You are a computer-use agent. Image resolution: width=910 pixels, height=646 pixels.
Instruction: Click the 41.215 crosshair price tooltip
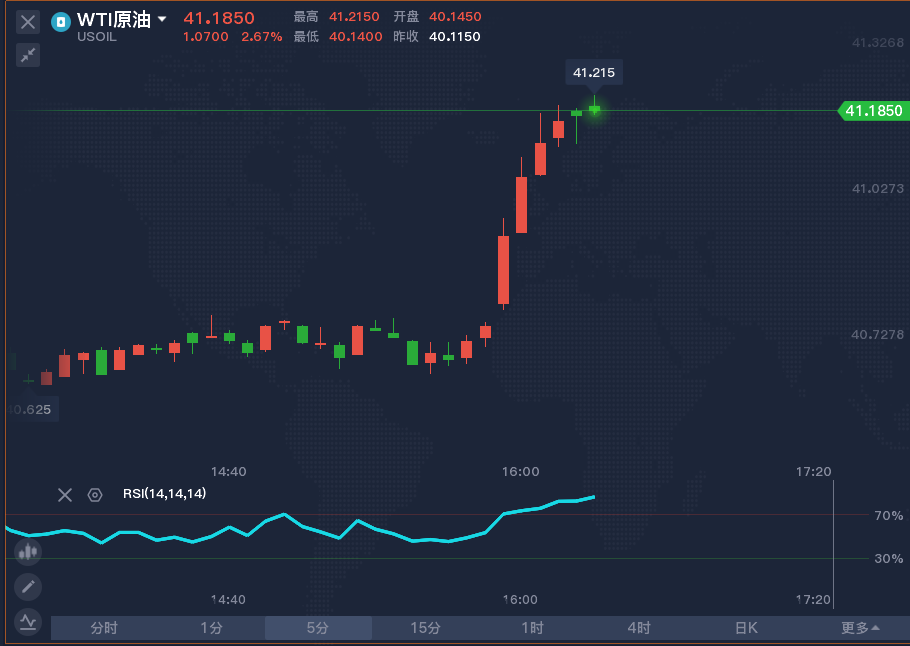click(x=595, y=72)
